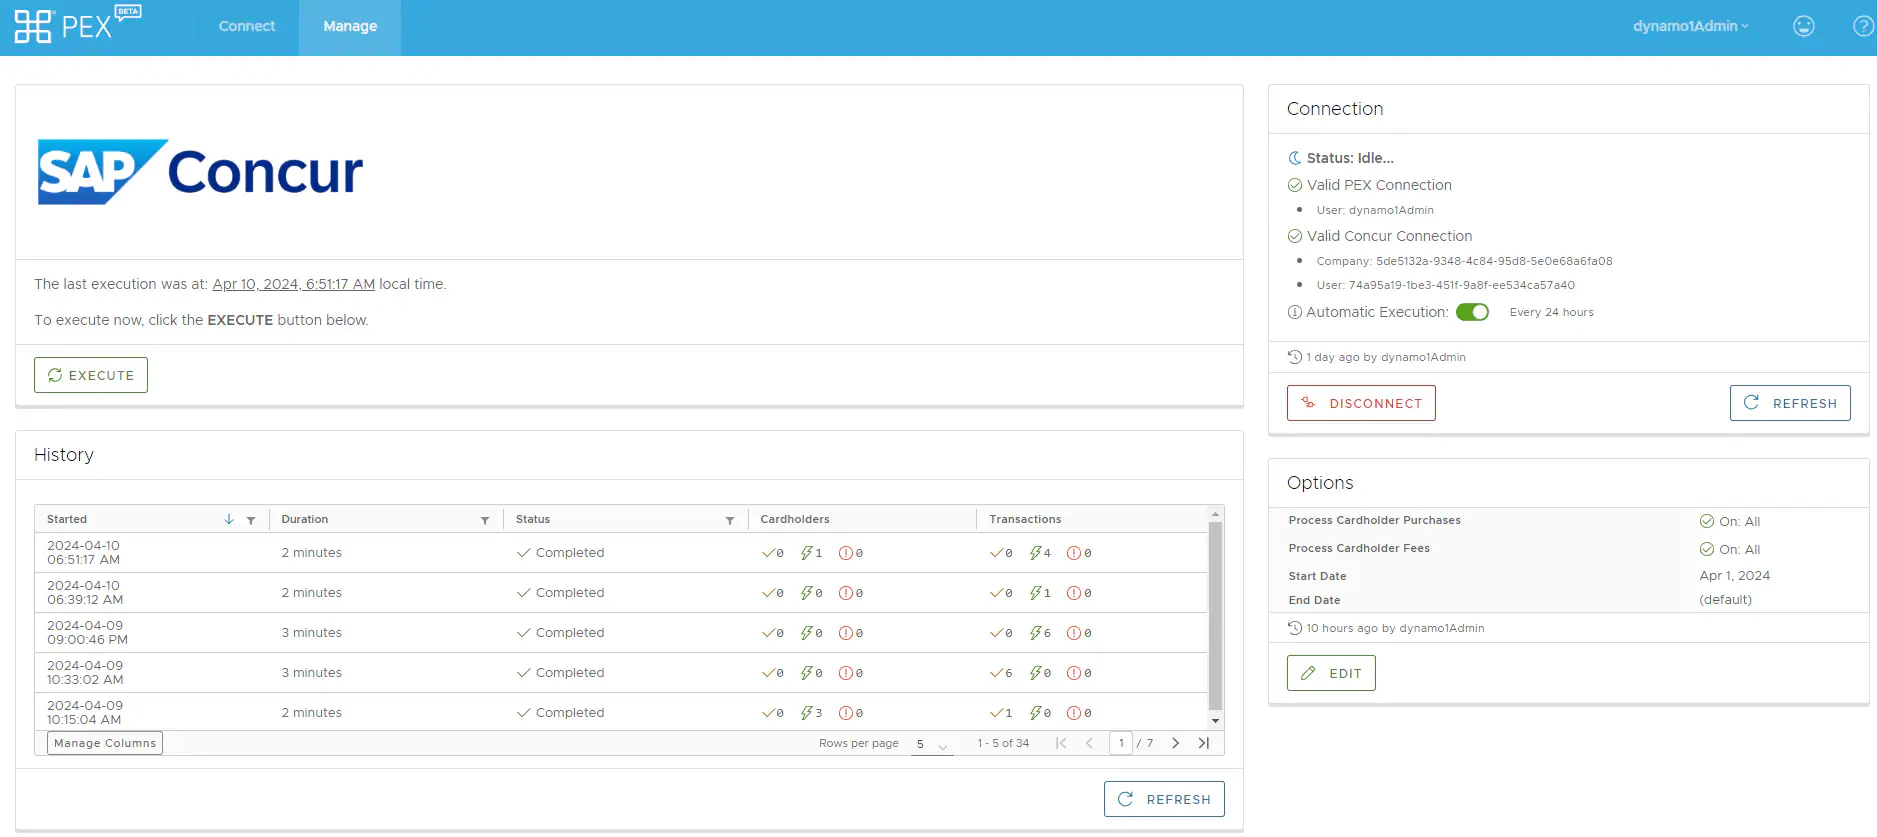Screen dimensions: 1877x837
Task: Select the 2024-04-09 10:15:04 AM row
Action: click(x=621, y=712)
